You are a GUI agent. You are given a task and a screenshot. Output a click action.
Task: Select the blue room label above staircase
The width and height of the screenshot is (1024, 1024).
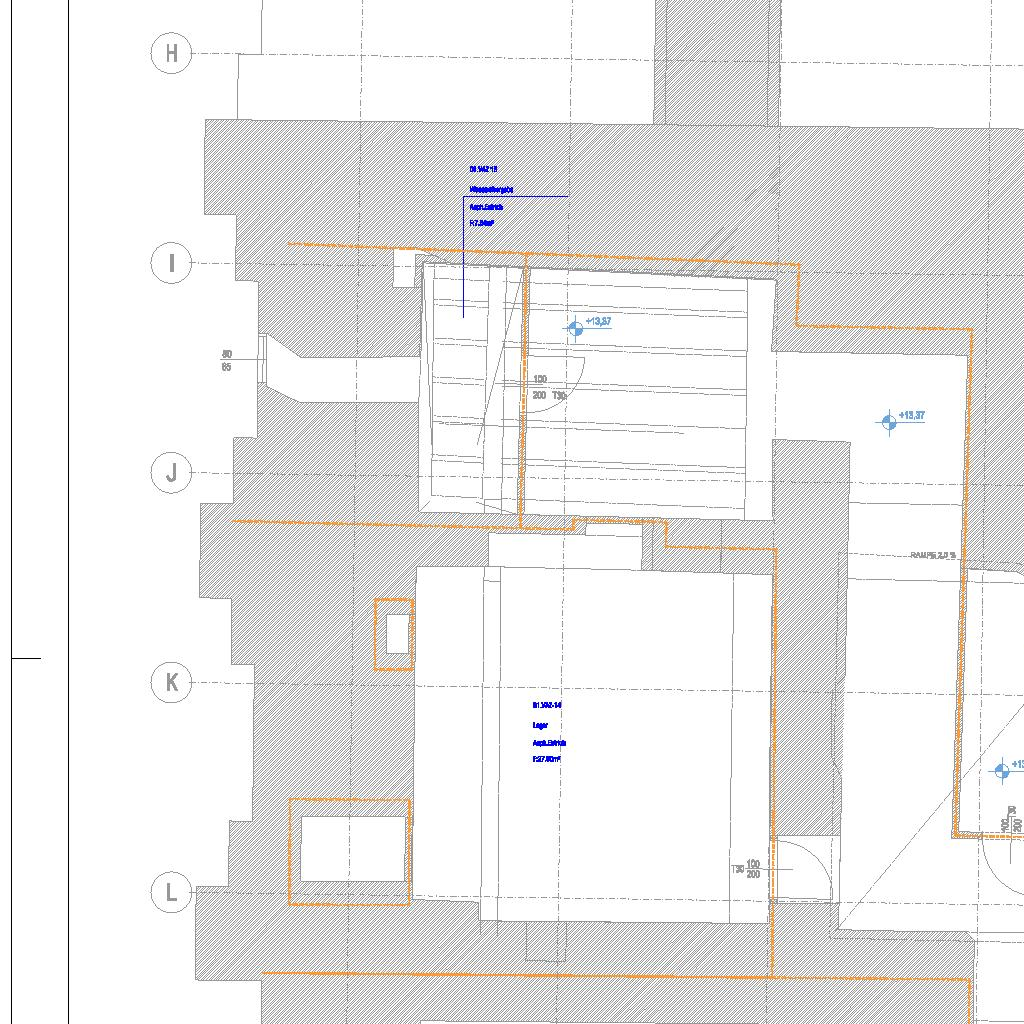[491, 189]
